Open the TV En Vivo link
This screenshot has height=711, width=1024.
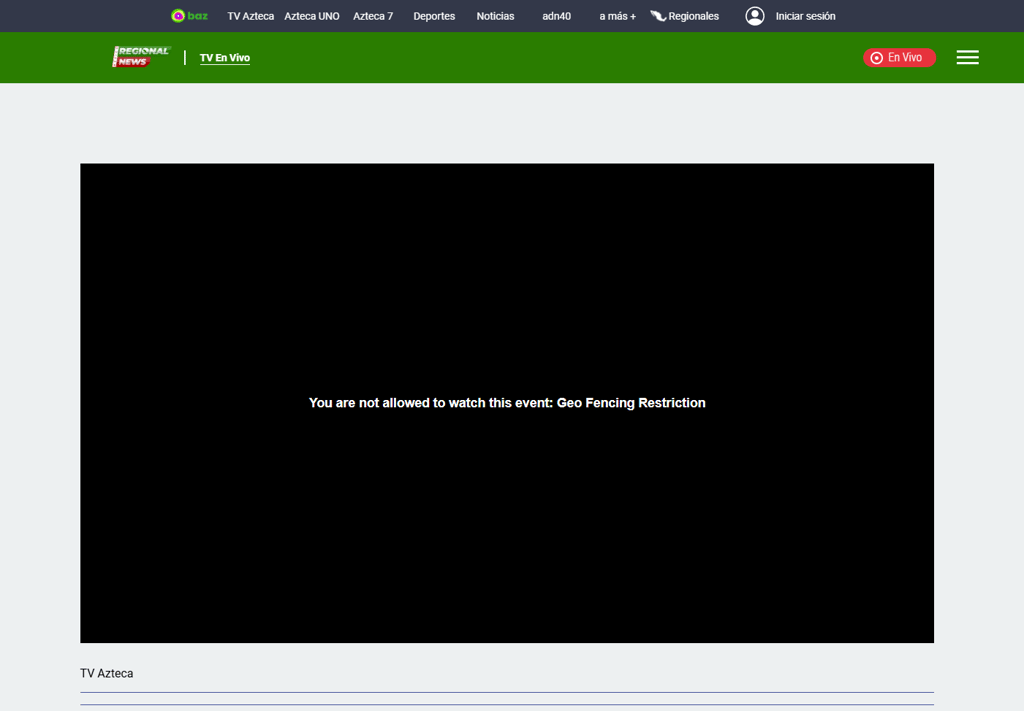click(225, 57)
